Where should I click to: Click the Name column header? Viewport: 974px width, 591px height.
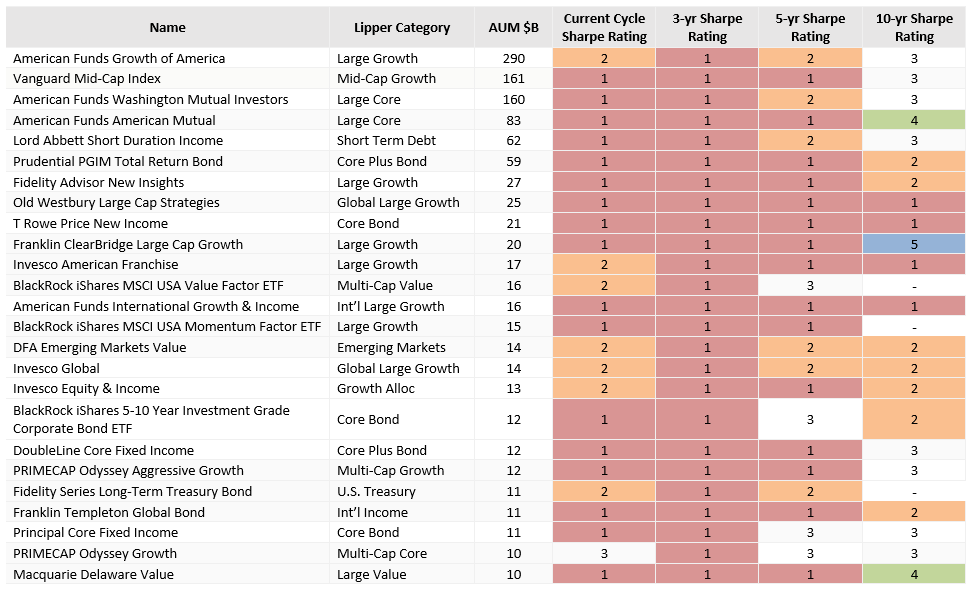(167, 28)
